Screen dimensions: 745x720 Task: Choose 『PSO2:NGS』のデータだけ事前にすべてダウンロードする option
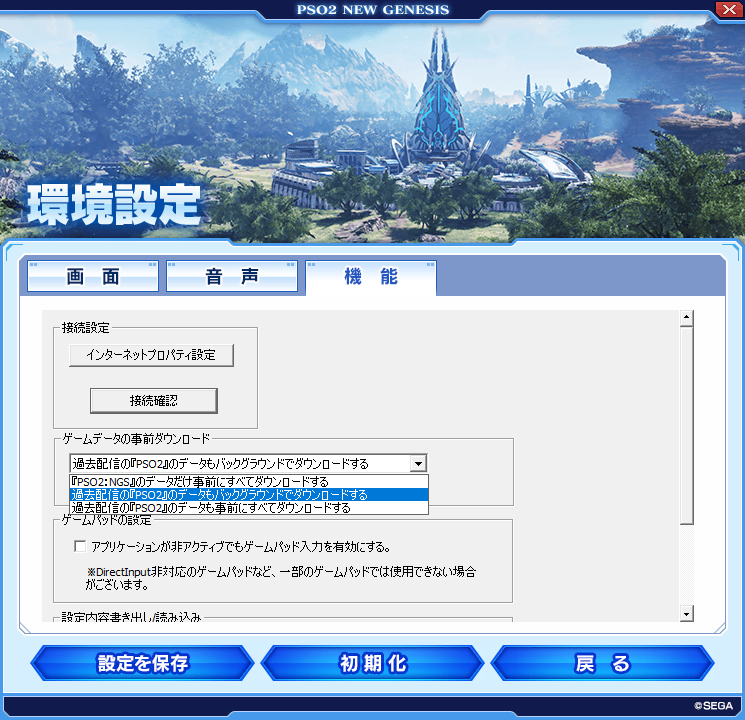coord(249,481)
